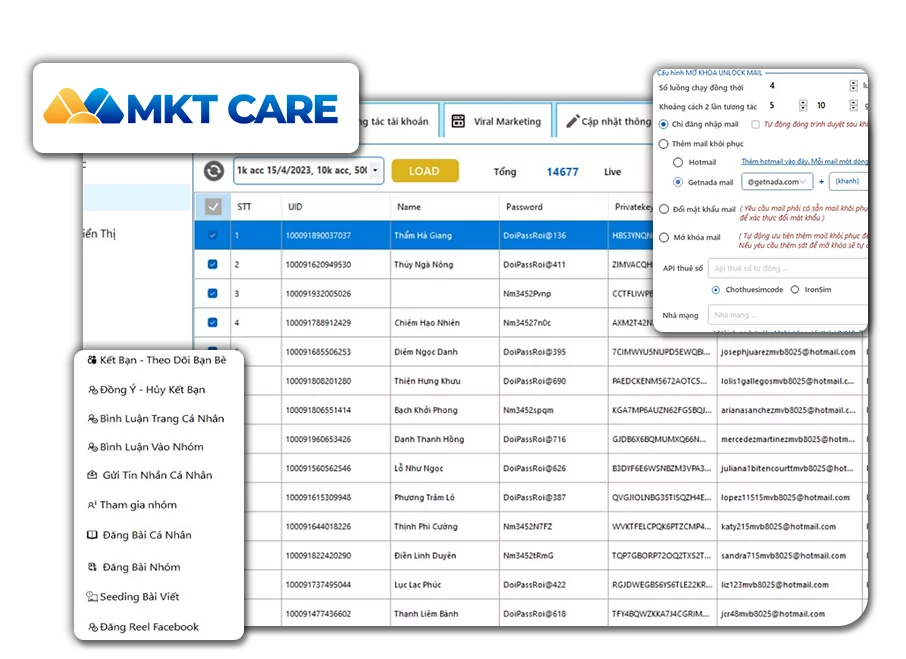This screenshot has height=659, width=906.
Task: Uncheck row 4 checkbox for Chiêm Hạo Nhiên
Action: click(x=213, y=322)
